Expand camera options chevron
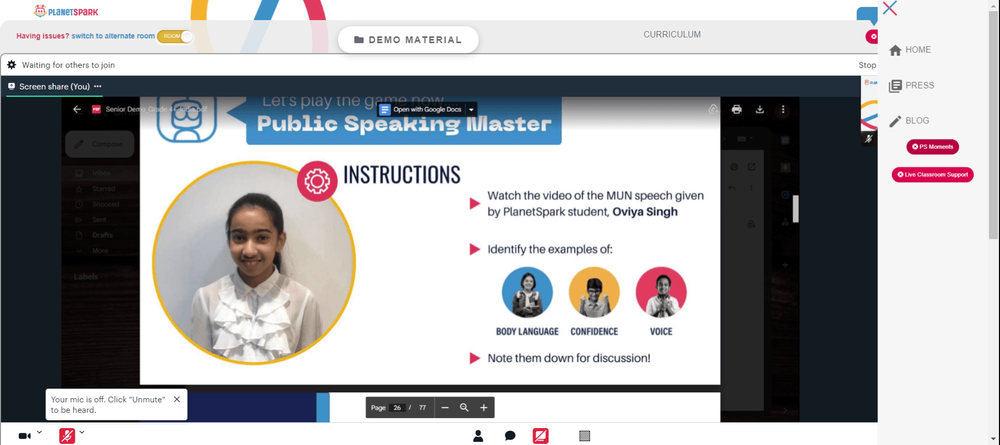The height and width of the screenshot is (445, 1000). coord(39,432)
